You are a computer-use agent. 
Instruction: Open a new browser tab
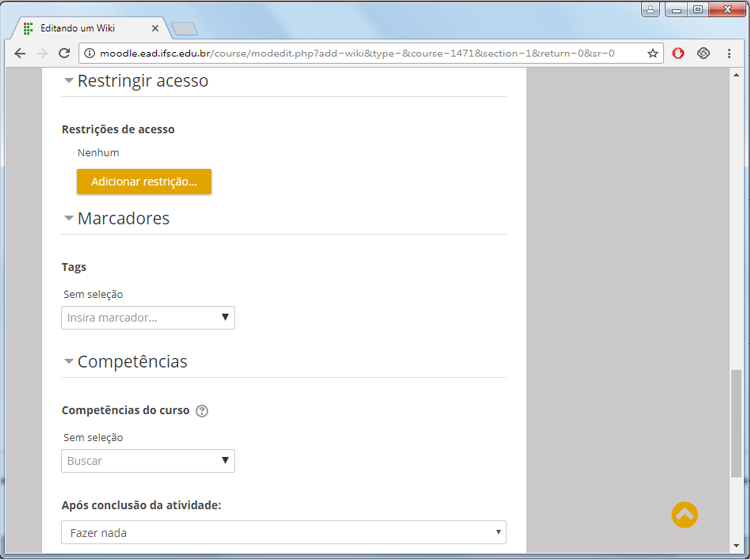pyautogui.click(x=184, y=28)
